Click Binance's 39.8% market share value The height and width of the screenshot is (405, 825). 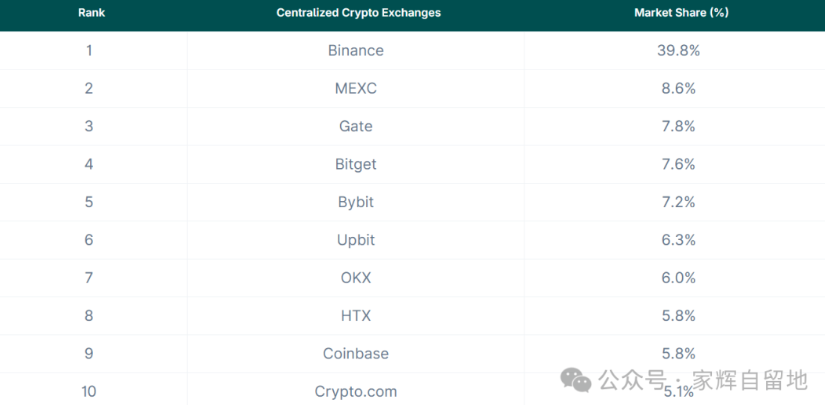tap(678, 50)
